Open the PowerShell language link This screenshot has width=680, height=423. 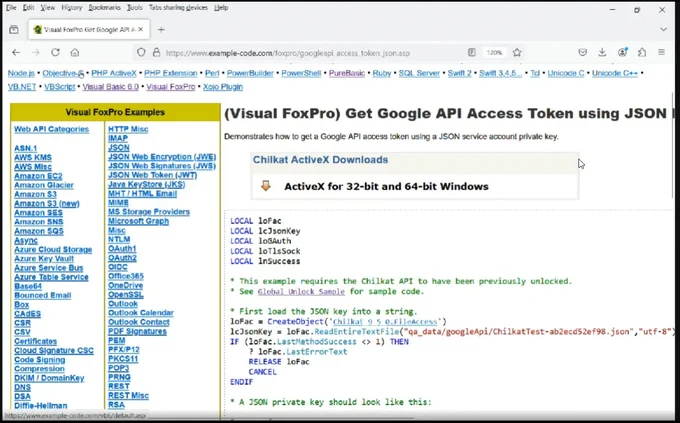click(301, 73)
